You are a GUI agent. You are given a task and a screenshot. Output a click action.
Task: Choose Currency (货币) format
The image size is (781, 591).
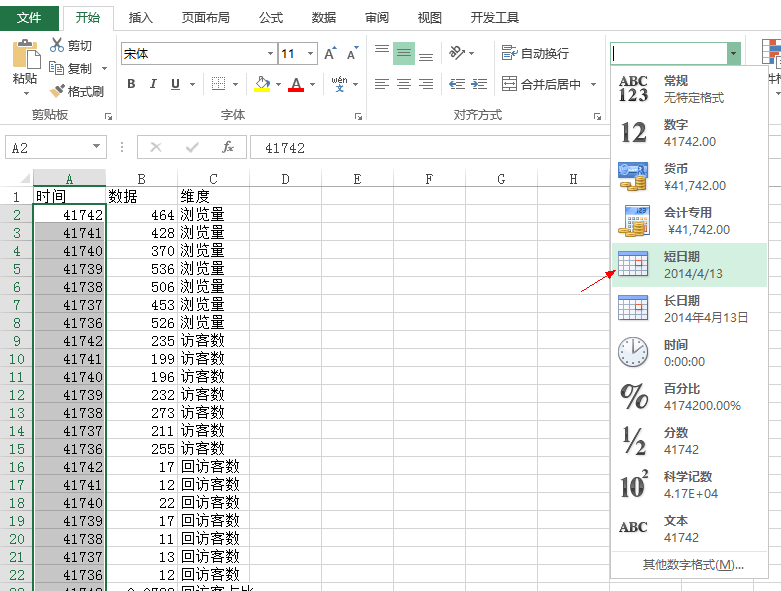pyautogui.click(x=689, y=177)
